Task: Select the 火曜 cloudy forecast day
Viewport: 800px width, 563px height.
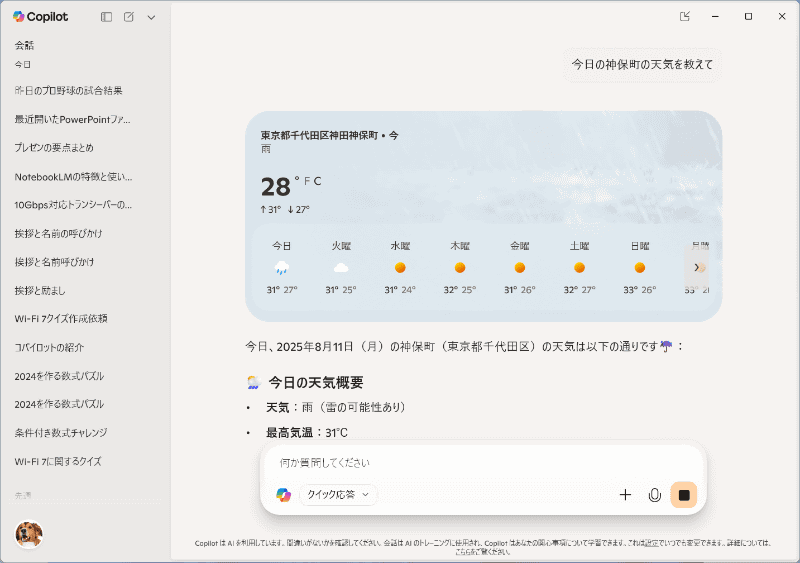Action: (341, 267)
